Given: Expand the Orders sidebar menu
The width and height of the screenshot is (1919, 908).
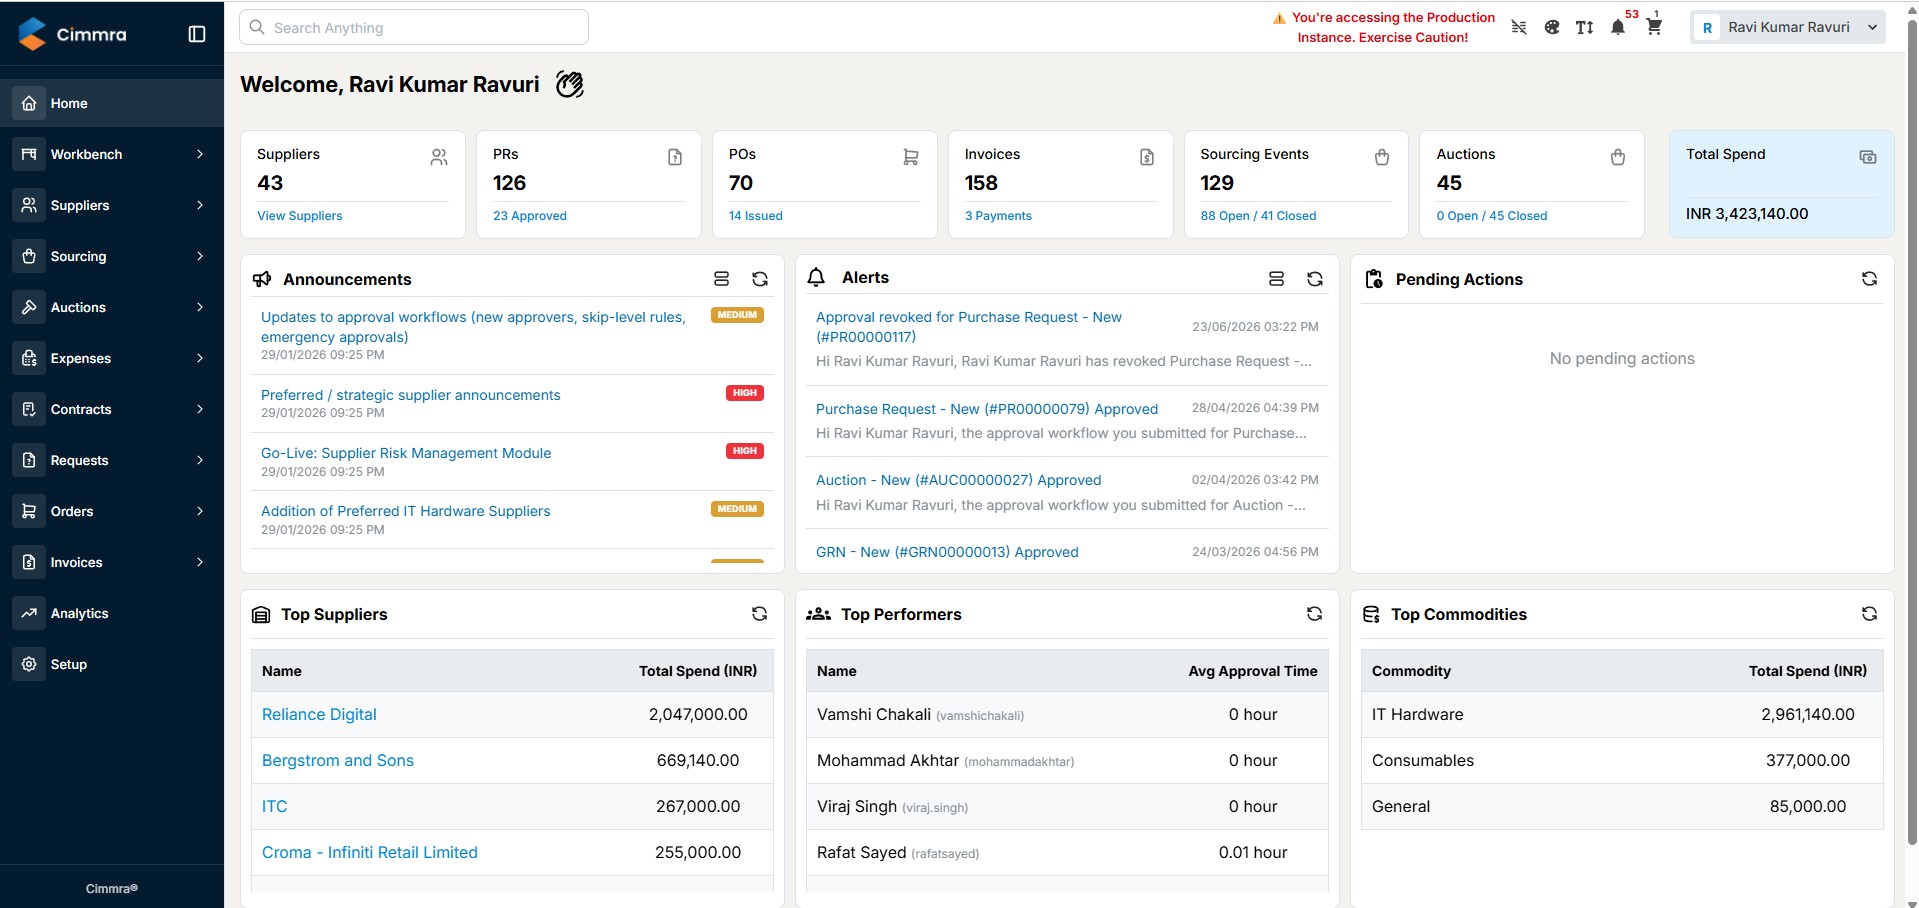Looking at the screenshot, I should click(112, 511).
